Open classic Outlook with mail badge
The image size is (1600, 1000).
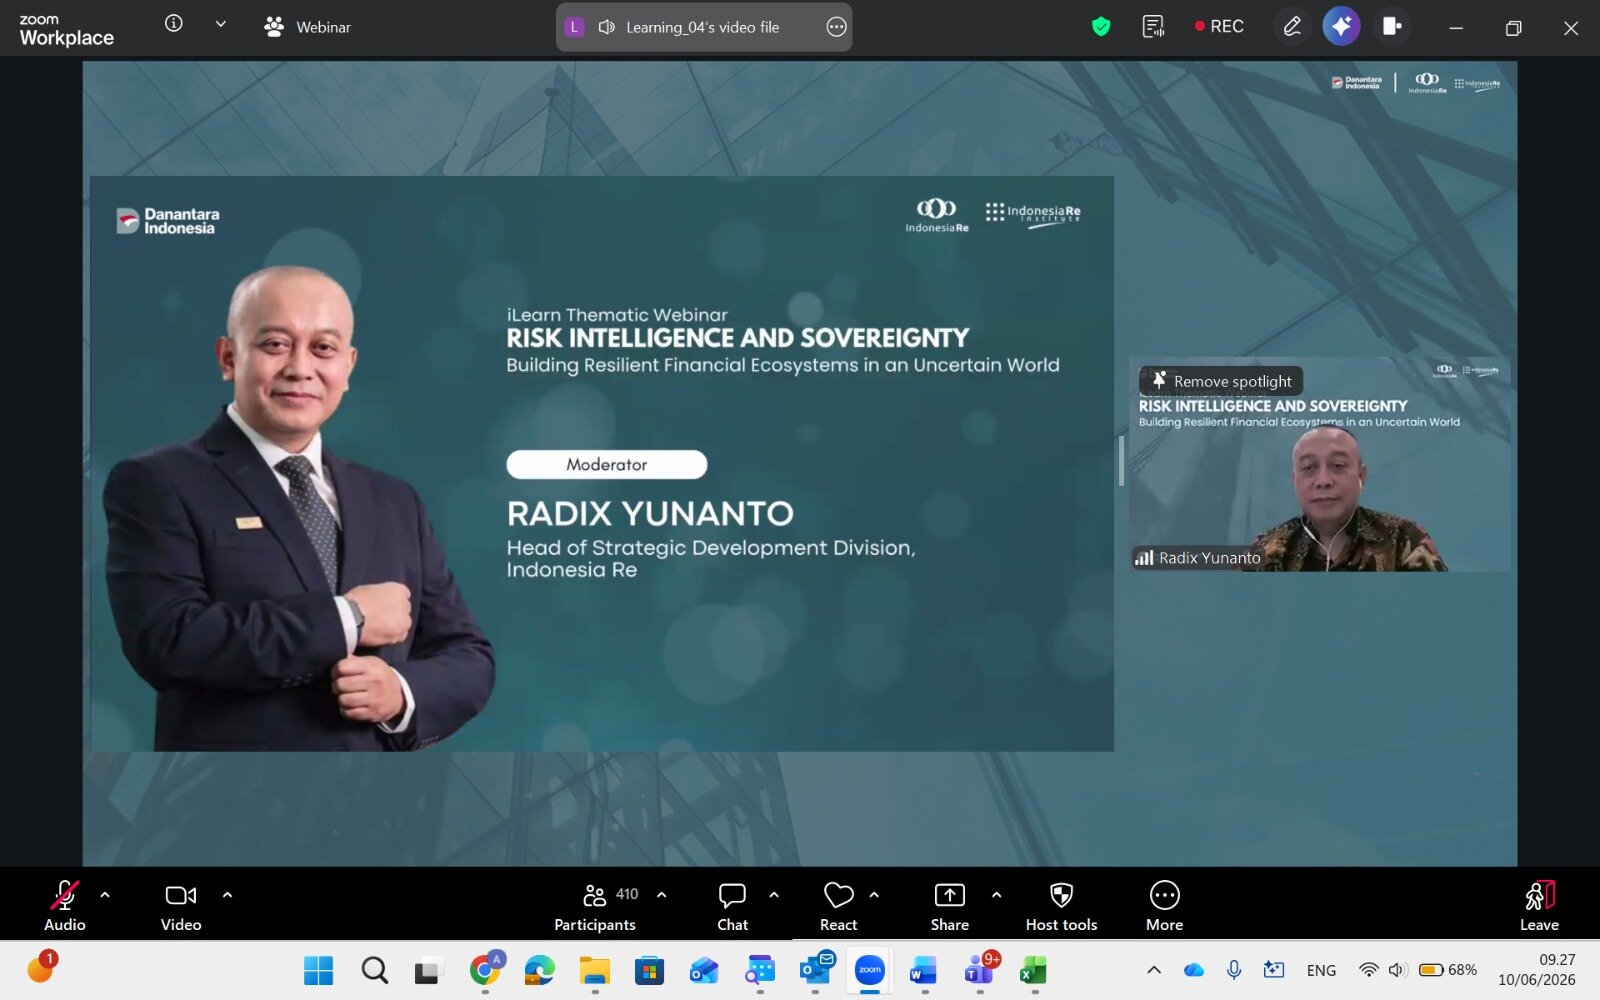(816, 970)
